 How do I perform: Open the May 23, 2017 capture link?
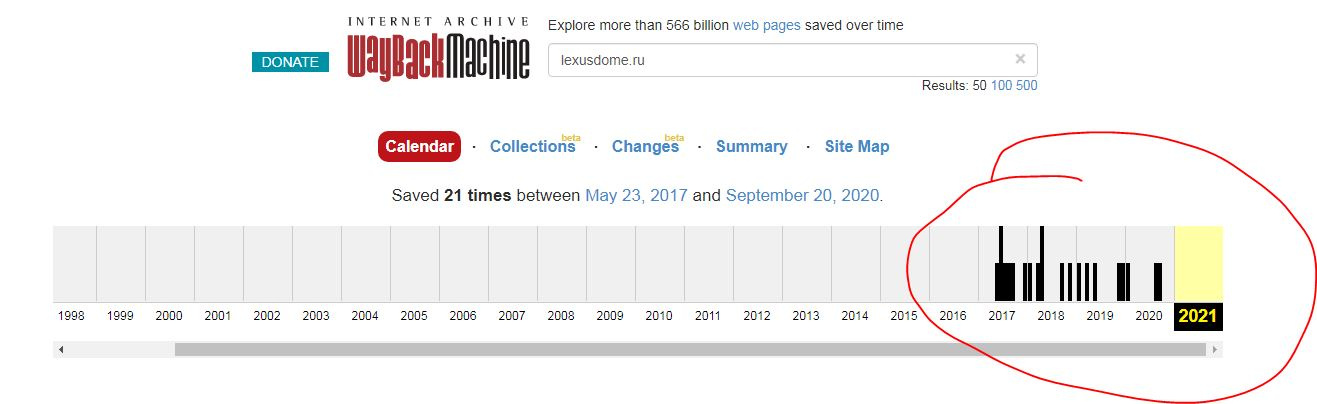[636, 195]
